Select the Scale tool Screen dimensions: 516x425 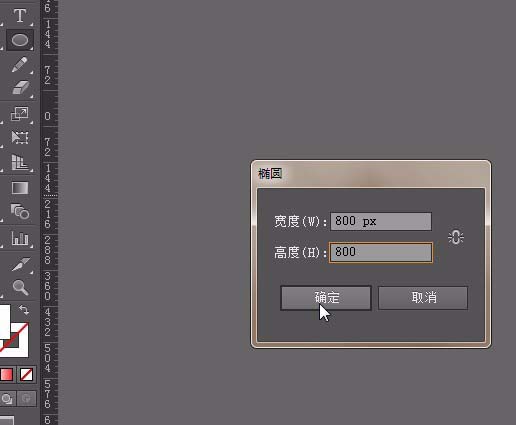point(20,114)
